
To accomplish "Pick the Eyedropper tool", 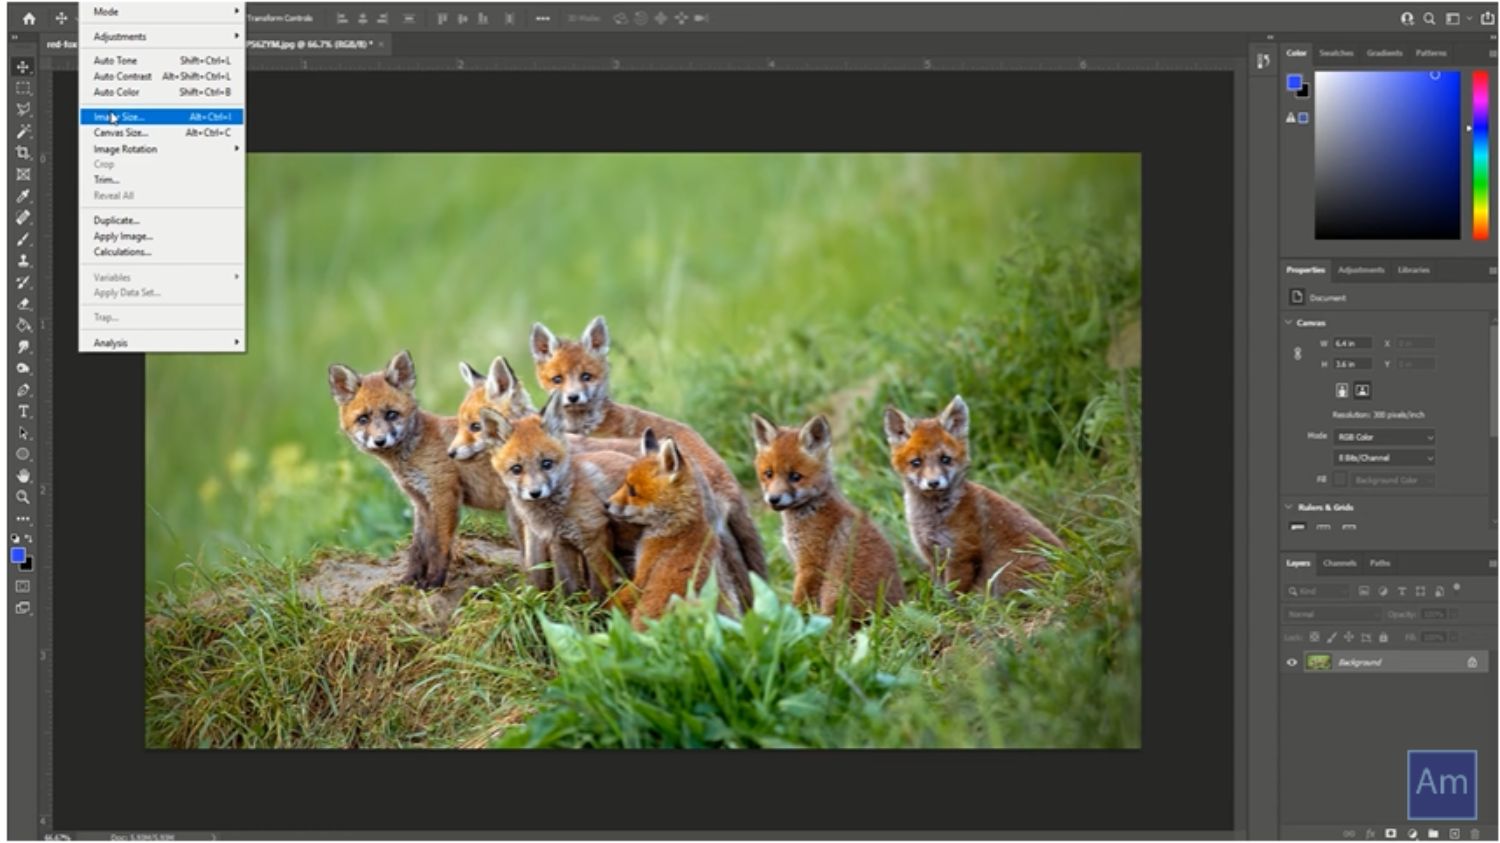I will [23, 196].
